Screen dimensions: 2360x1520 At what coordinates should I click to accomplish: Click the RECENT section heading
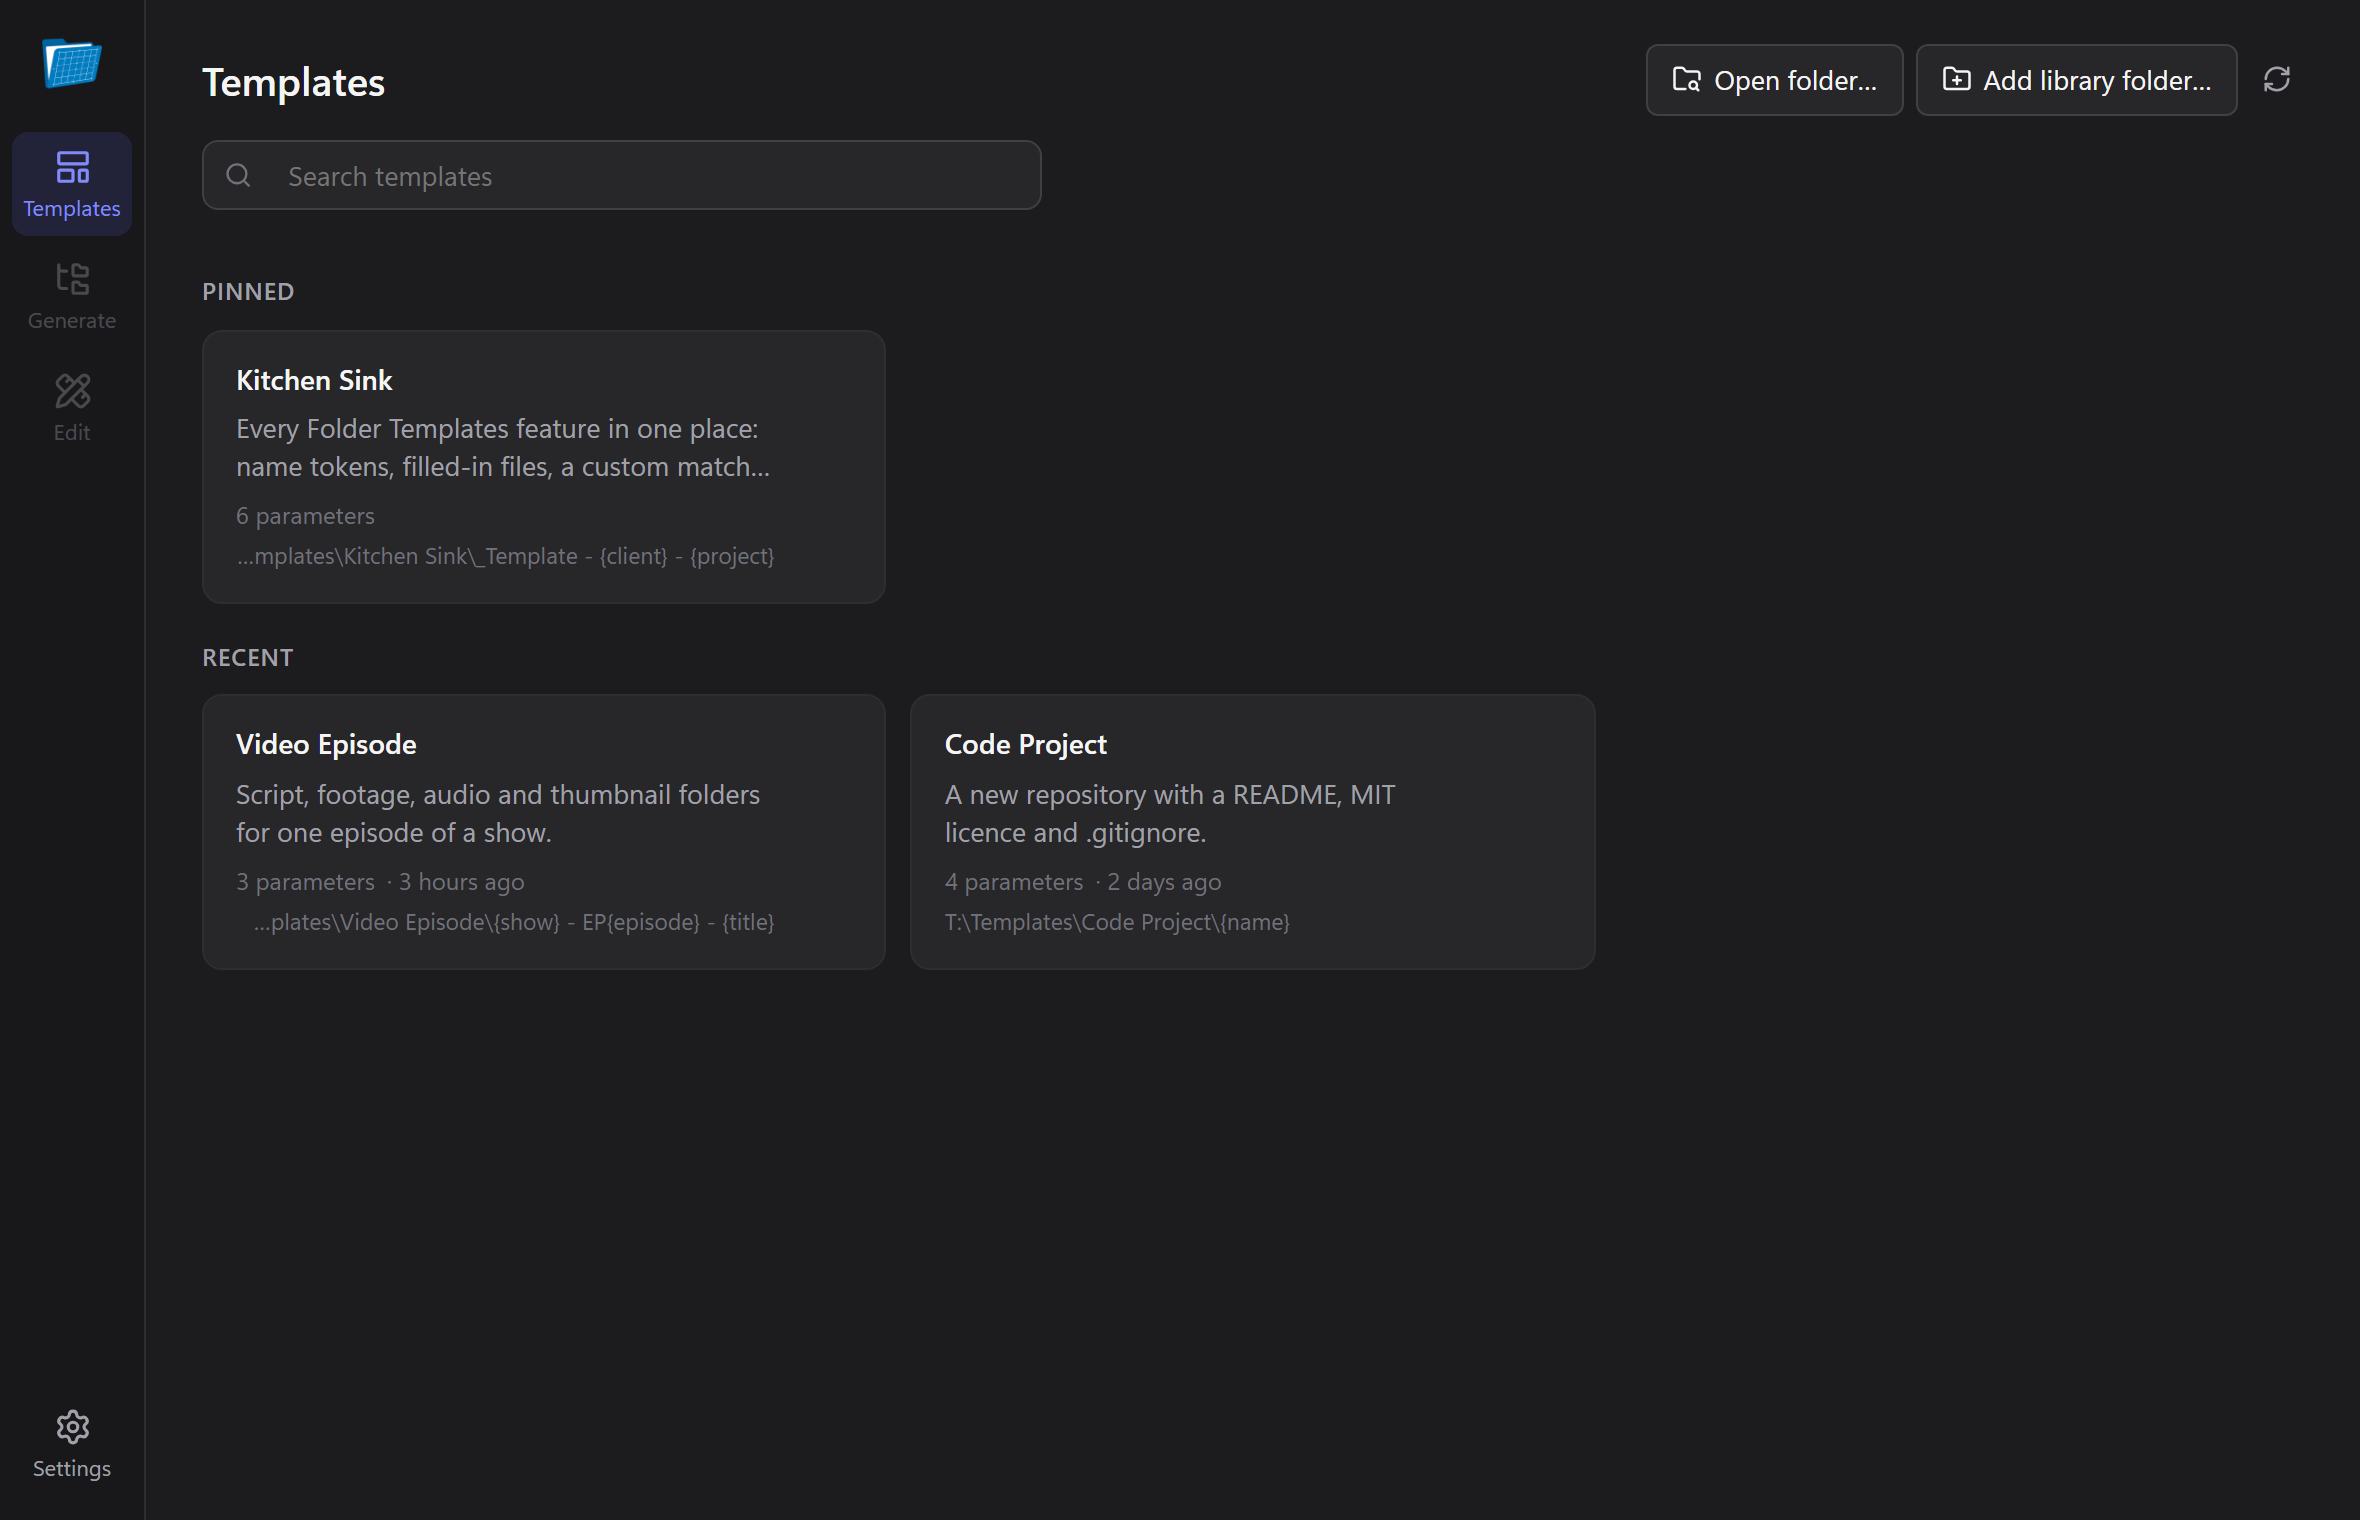pos(248,658)
